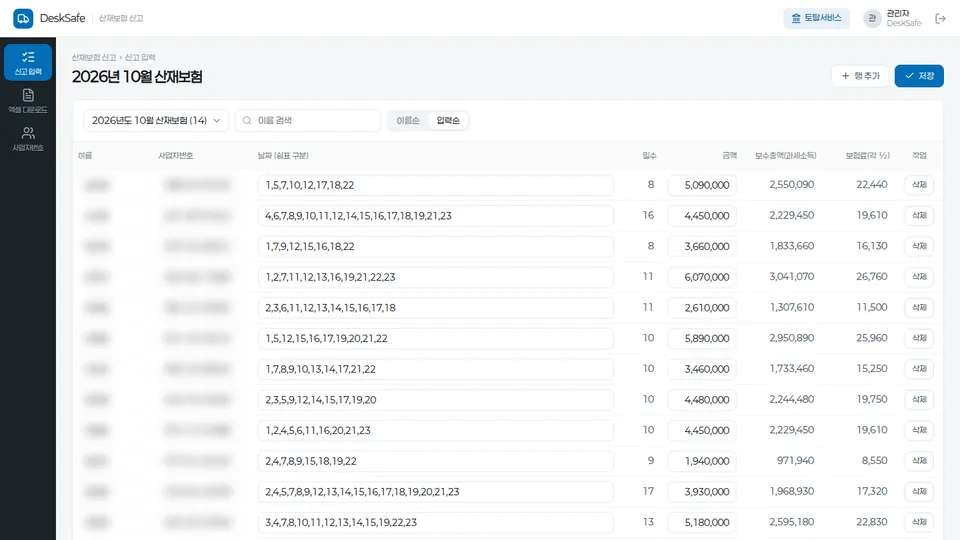Click the 관리자 avatar circle
The image size is (960, 540).
(x=872, y=18)
